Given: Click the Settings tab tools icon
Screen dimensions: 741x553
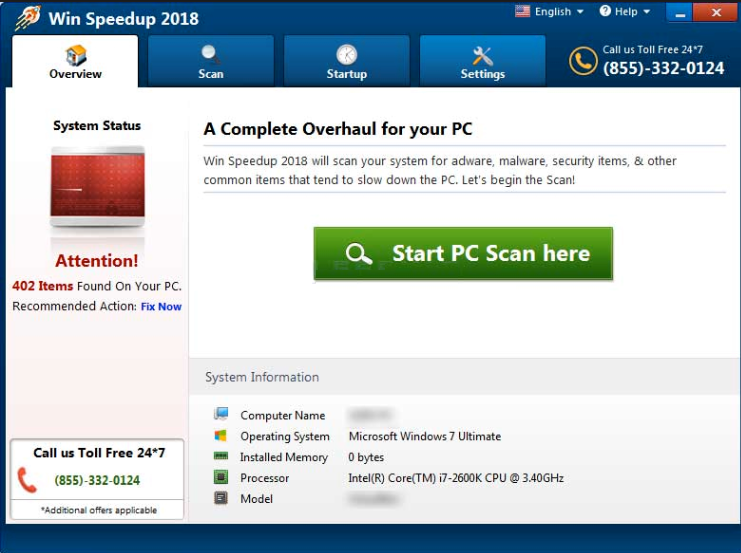Looking at the screenshot, I should coord(483,55).
